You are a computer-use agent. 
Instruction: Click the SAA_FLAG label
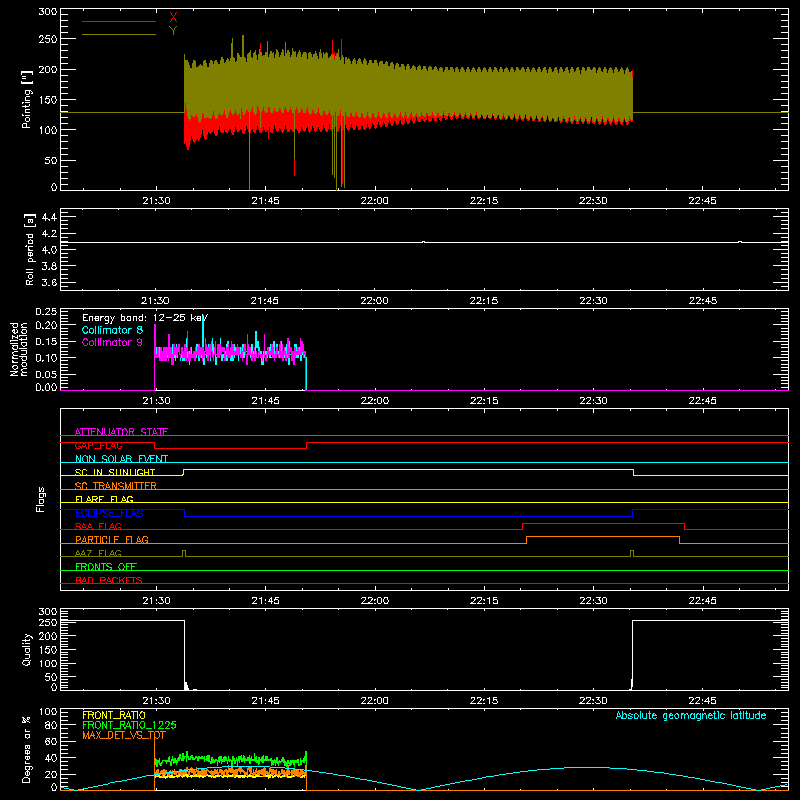tap(98, 526)
